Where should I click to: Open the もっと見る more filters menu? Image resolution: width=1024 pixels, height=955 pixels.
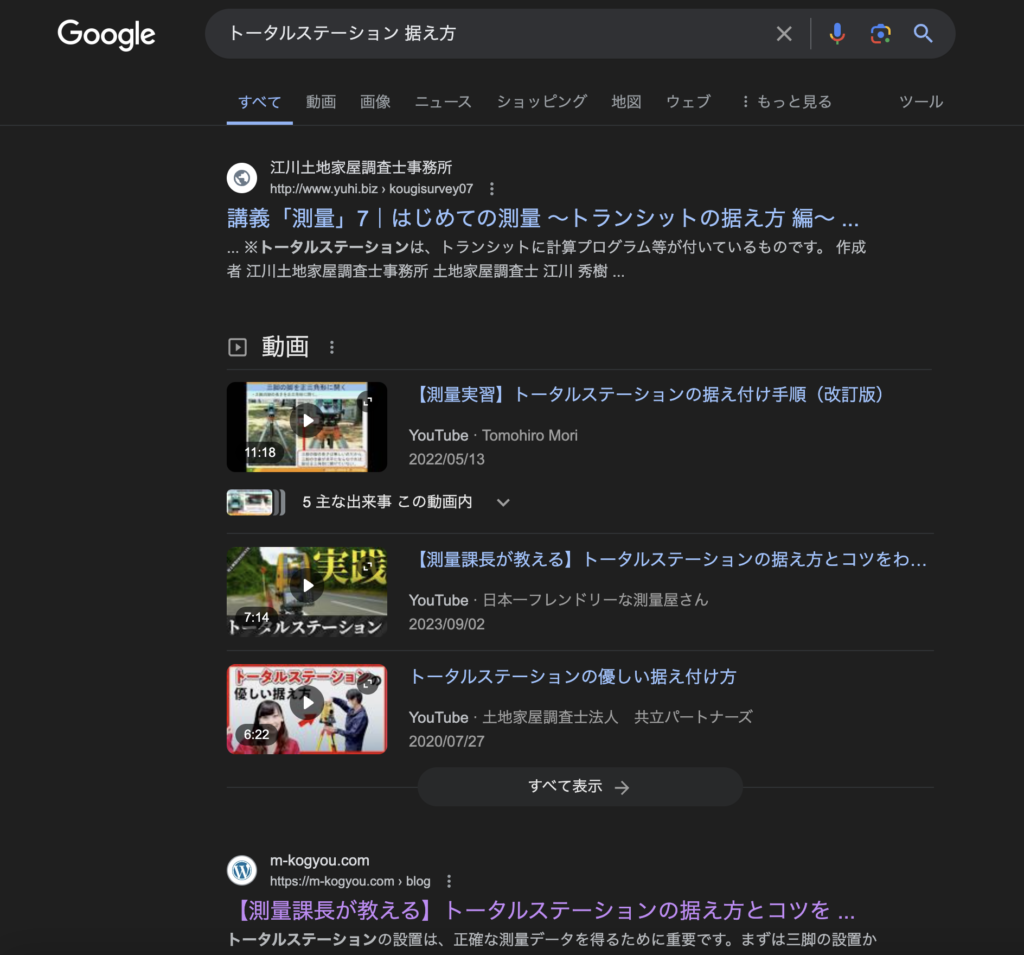(x=786, y=101)
